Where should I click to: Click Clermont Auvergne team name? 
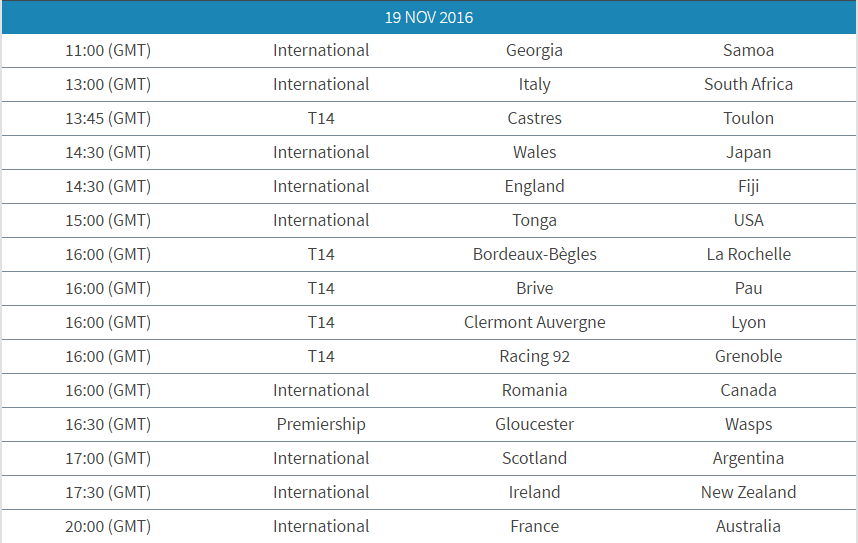534,322
